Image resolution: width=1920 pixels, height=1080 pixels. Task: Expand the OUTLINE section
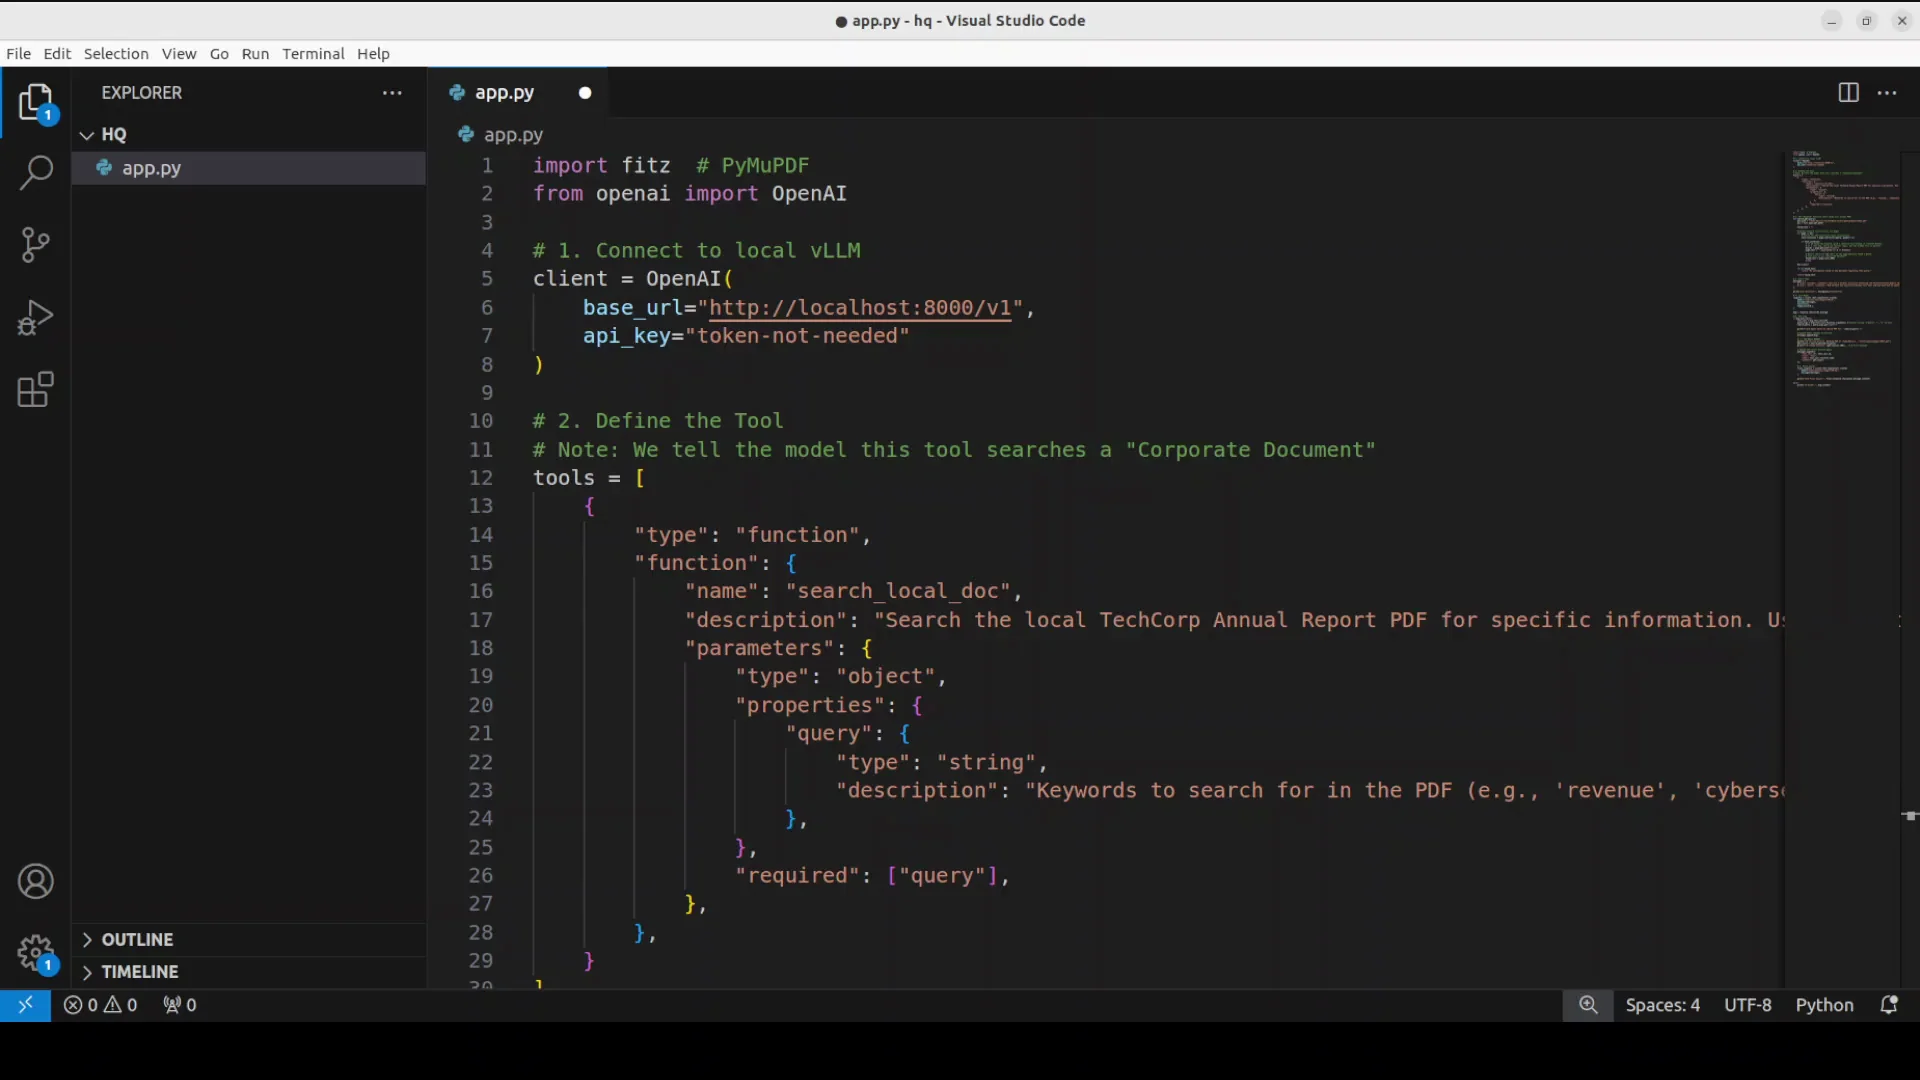tap(136, 939)
